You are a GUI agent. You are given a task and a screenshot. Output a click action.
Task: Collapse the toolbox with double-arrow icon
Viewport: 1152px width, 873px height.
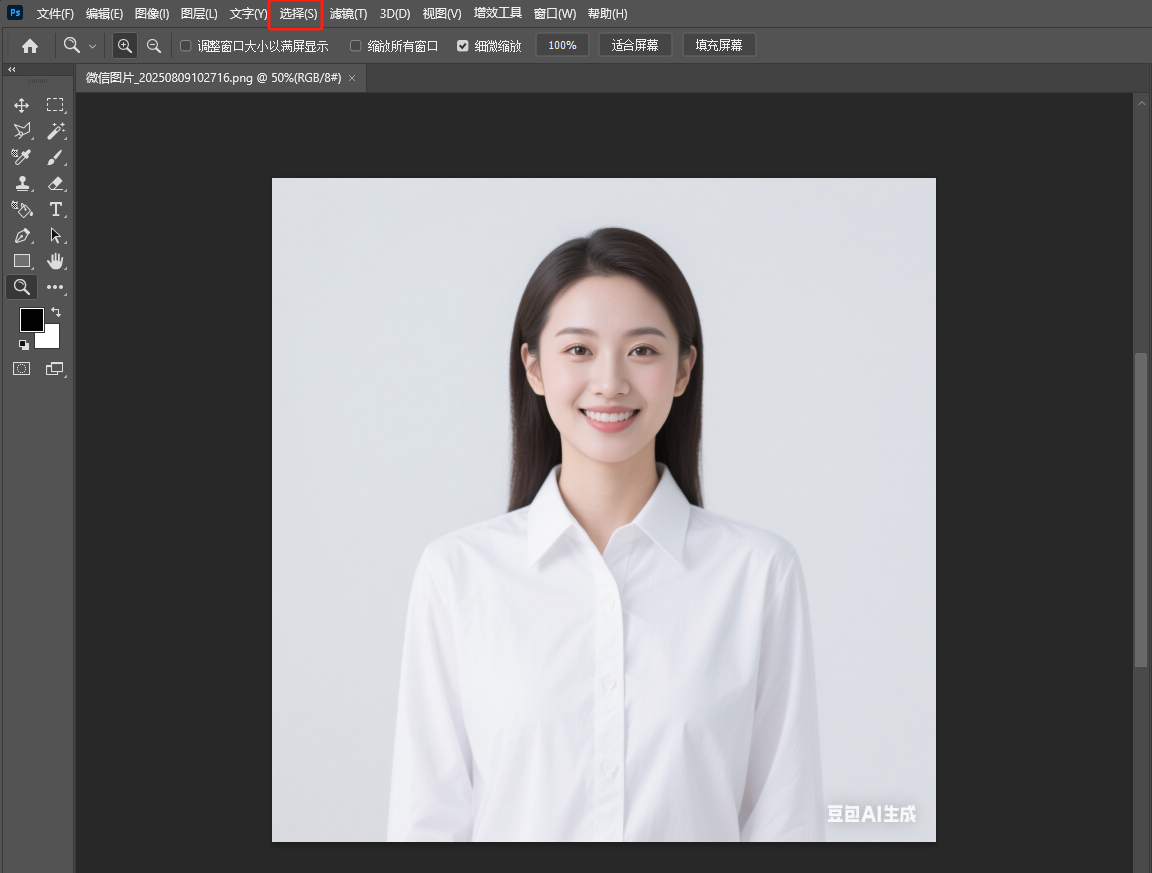click(12, 69)
